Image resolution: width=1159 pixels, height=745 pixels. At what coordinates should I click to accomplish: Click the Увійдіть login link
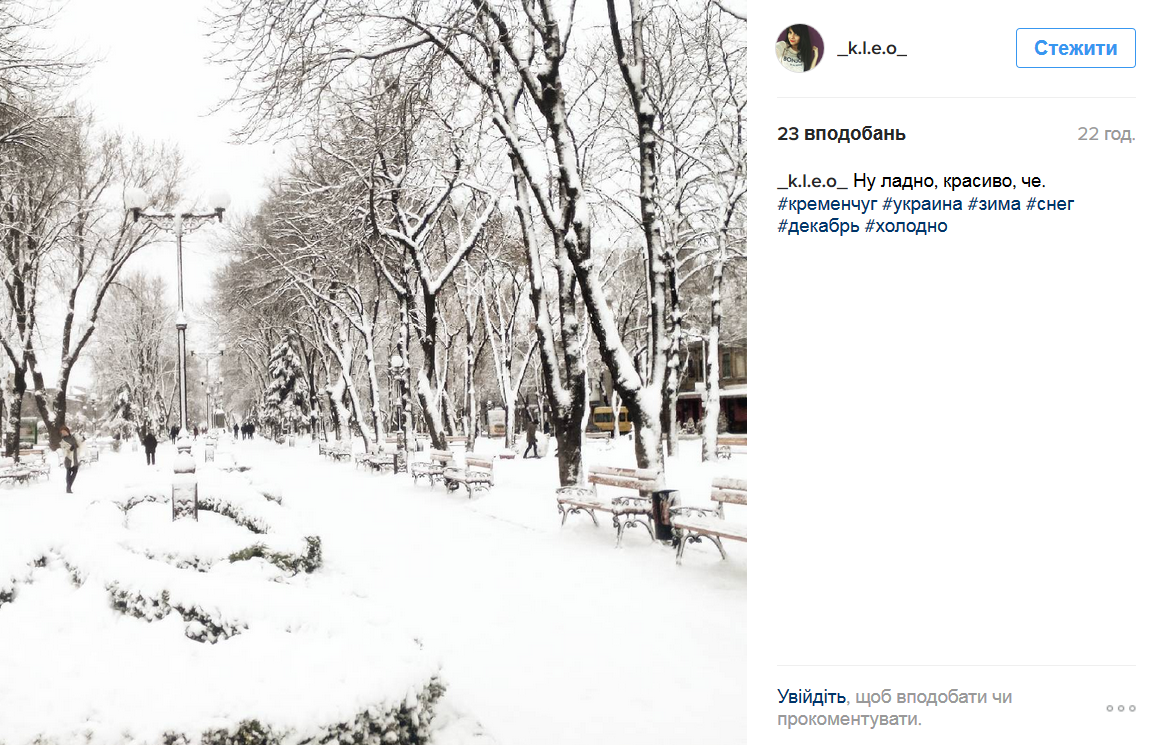pos(811,696)
